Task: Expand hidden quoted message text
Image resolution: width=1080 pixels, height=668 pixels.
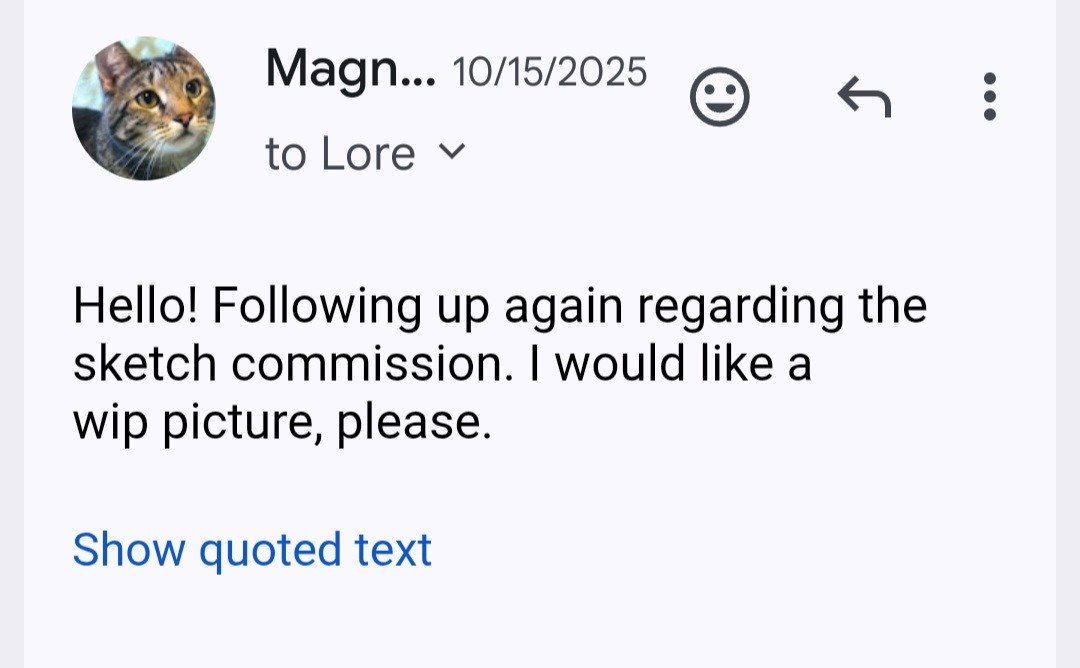Action: [252, 550]
